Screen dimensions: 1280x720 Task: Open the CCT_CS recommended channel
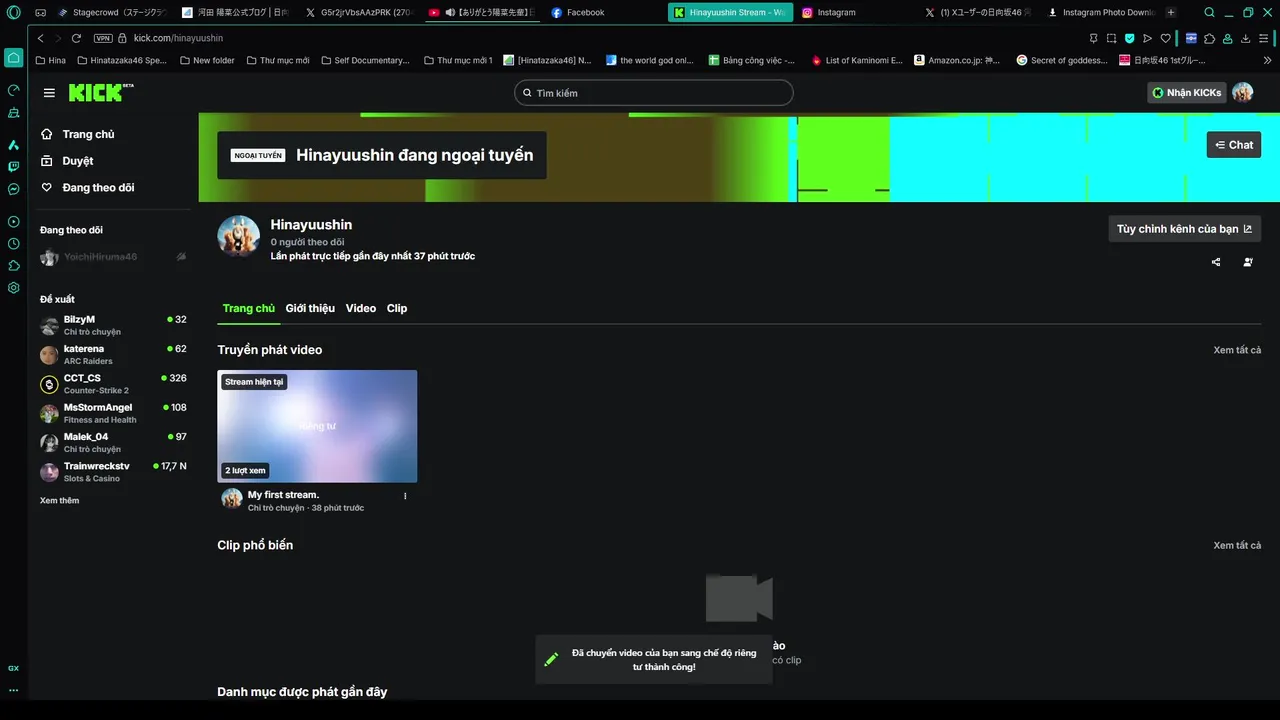click(x=113, y=384)
